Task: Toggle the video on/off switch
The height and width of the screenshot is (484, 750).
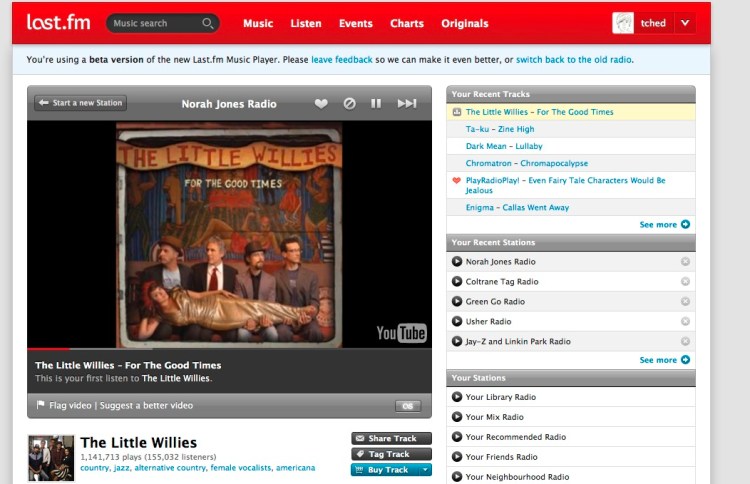Action: pos(408,406)
